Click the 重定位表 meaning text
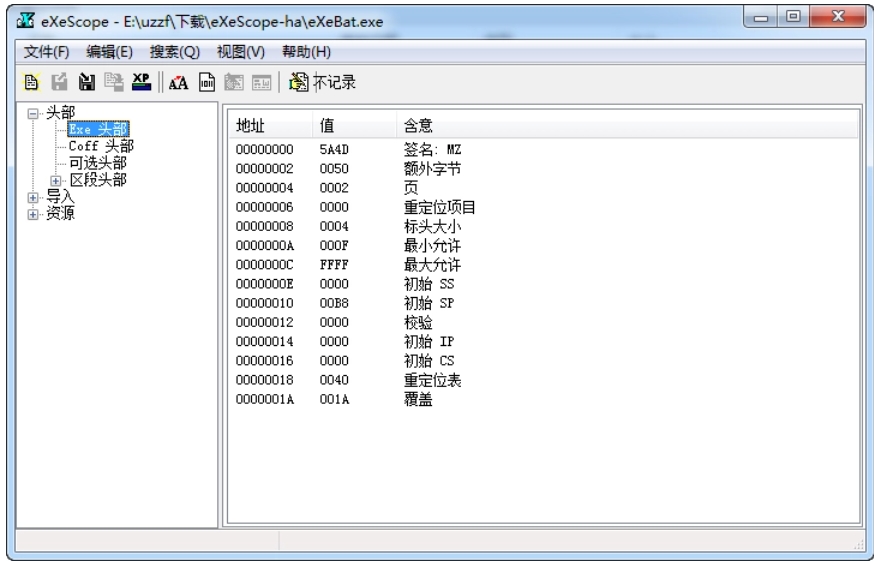The image size is (874, 561). [x=432, y=380]
